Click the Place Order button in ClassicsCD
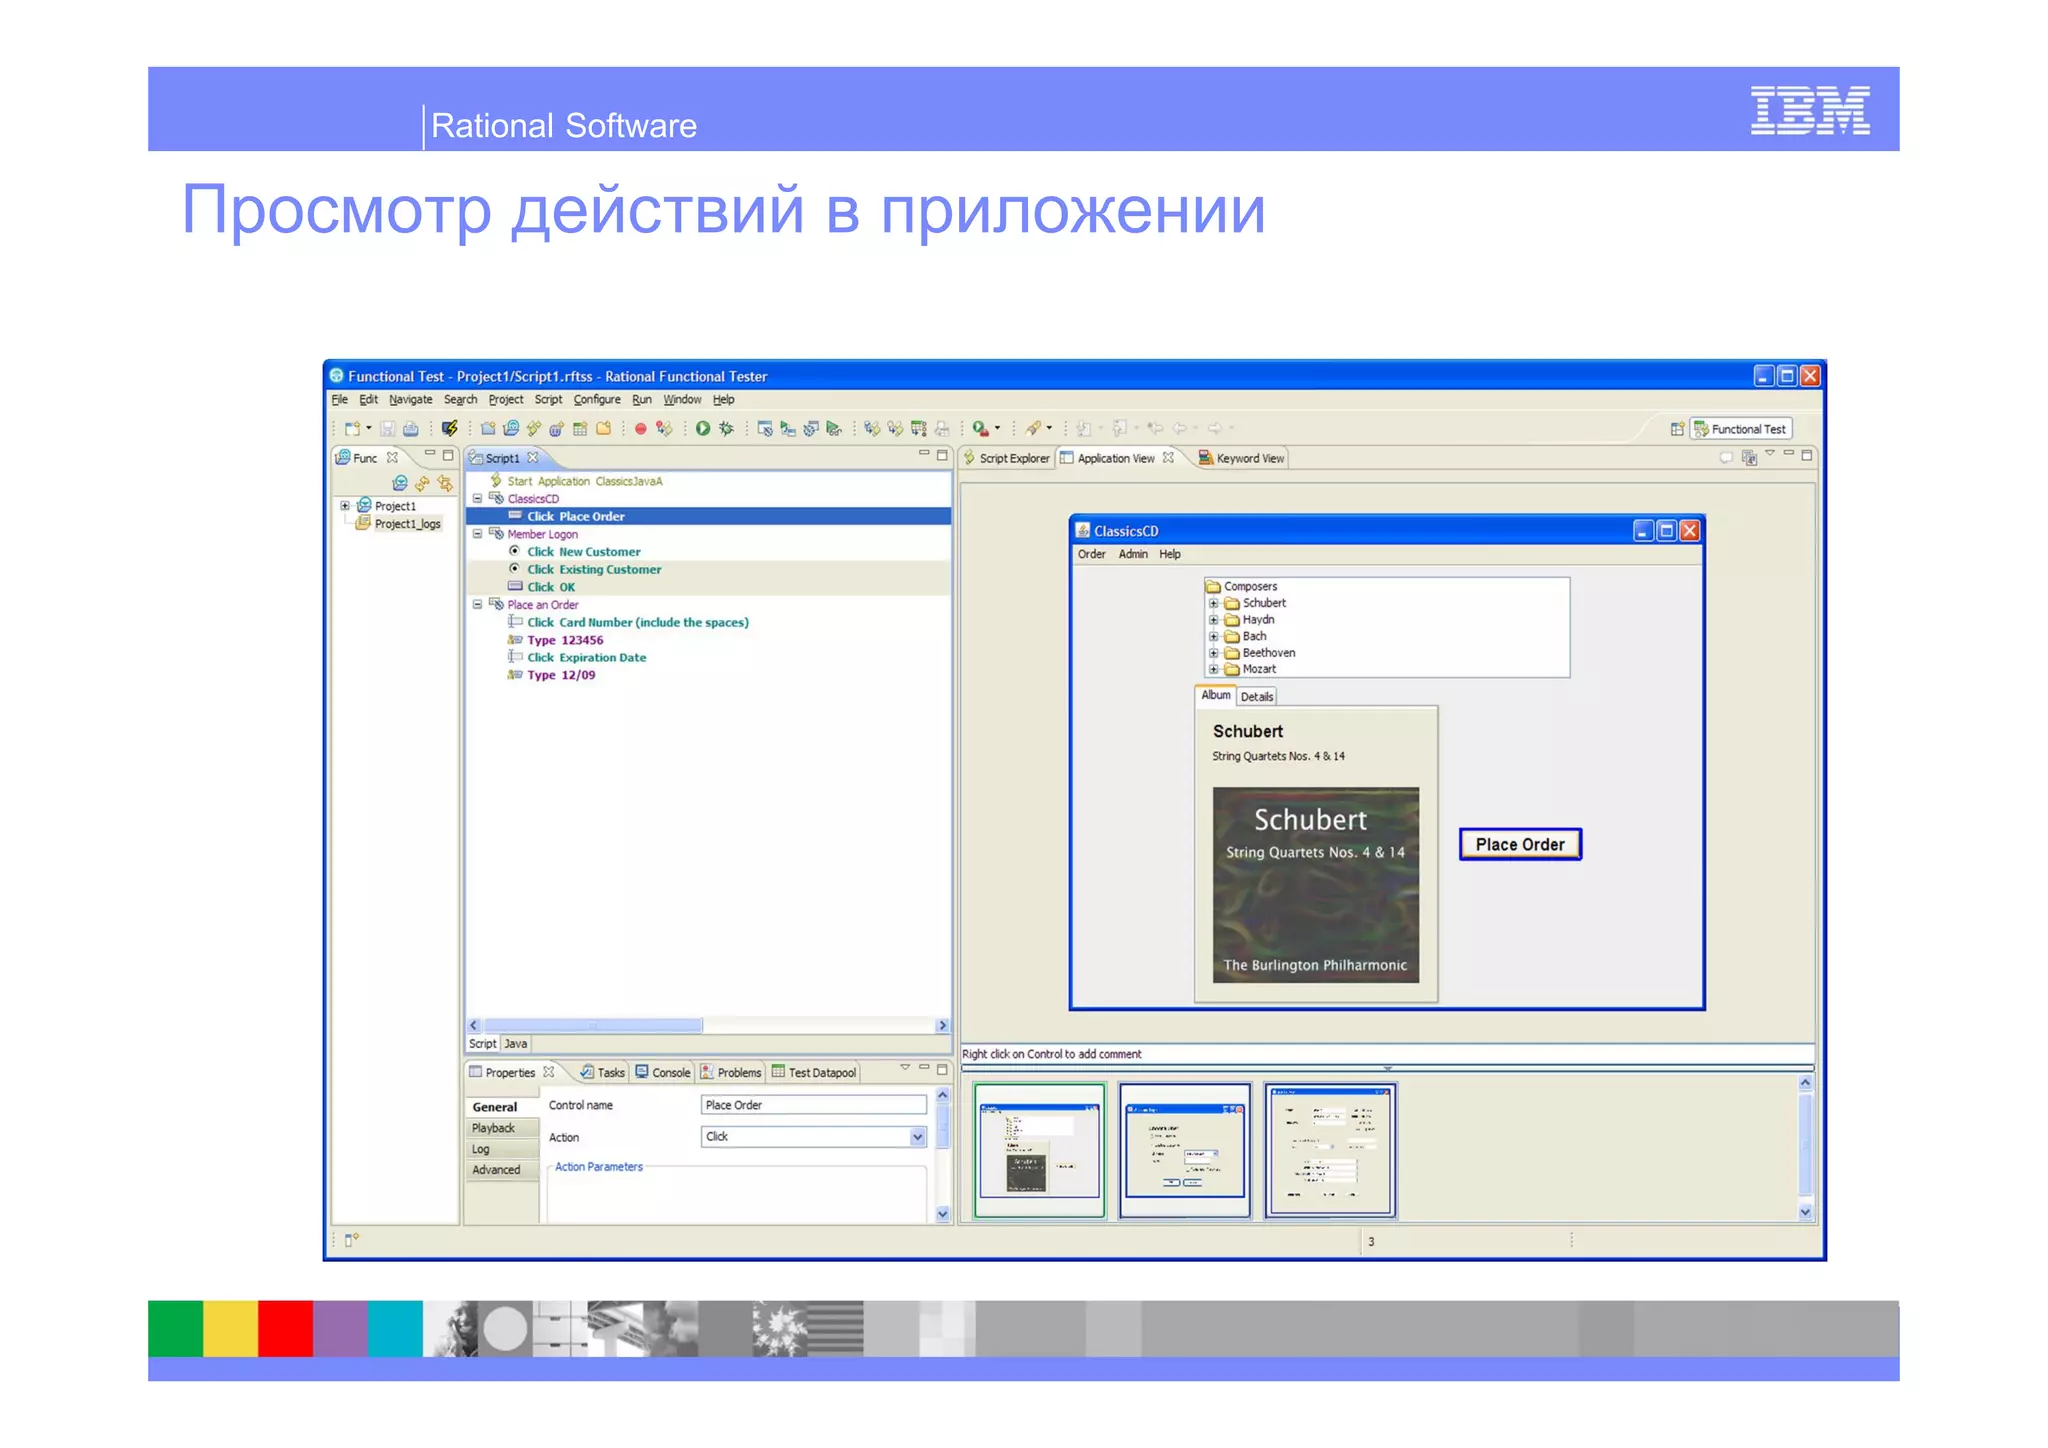 (x=1520, y=844)
